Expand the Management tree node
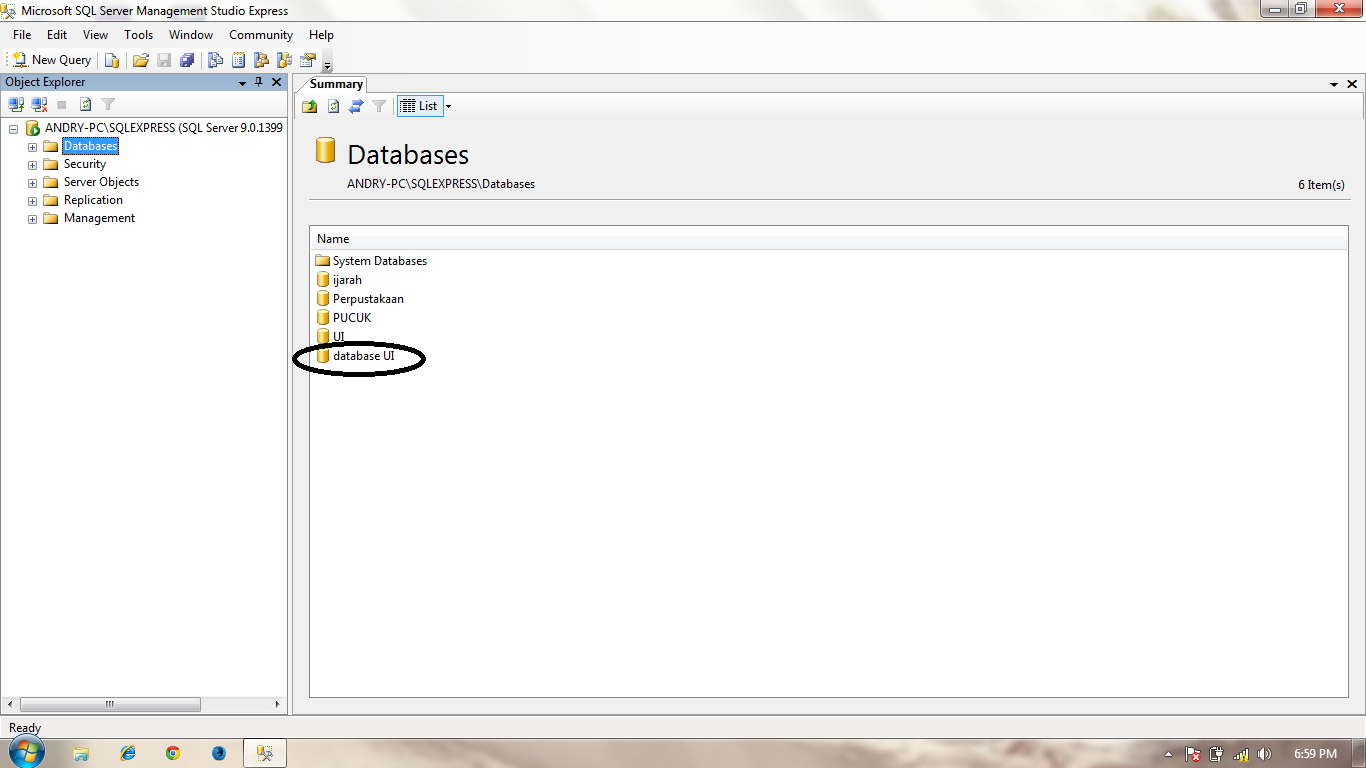Viewport: 1366px width, 768px height. click(32, 219)
